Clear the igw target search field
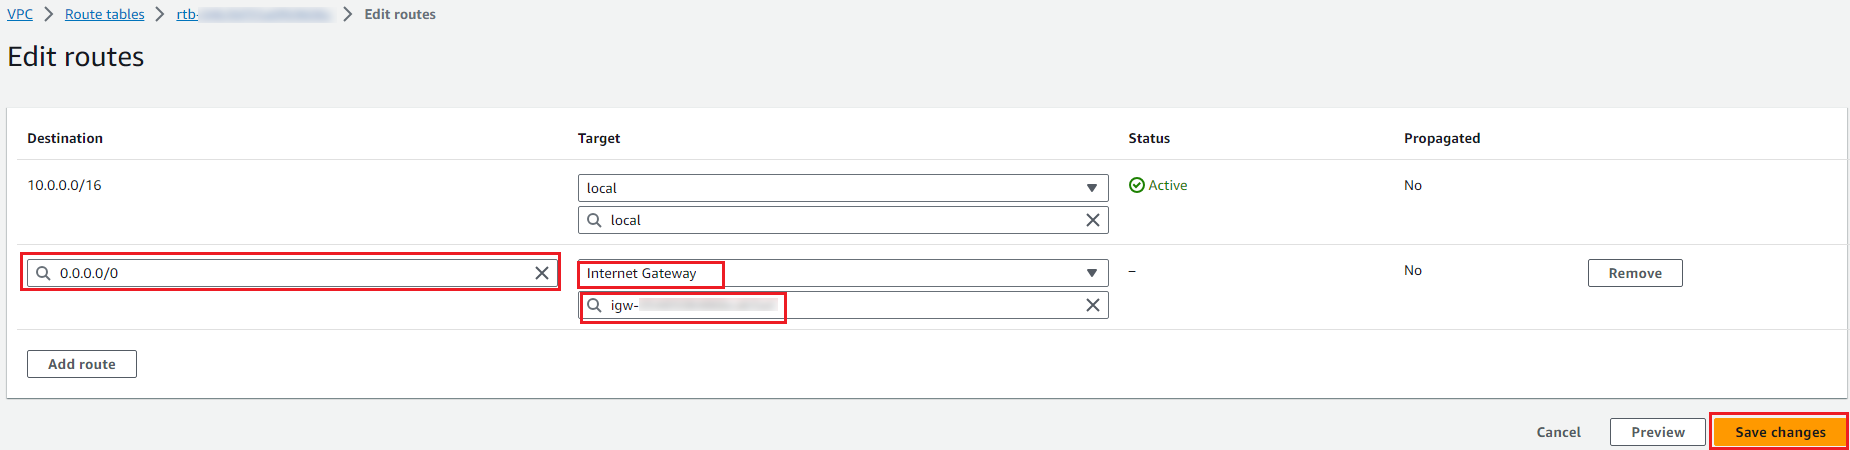 tap(1092, 305)
